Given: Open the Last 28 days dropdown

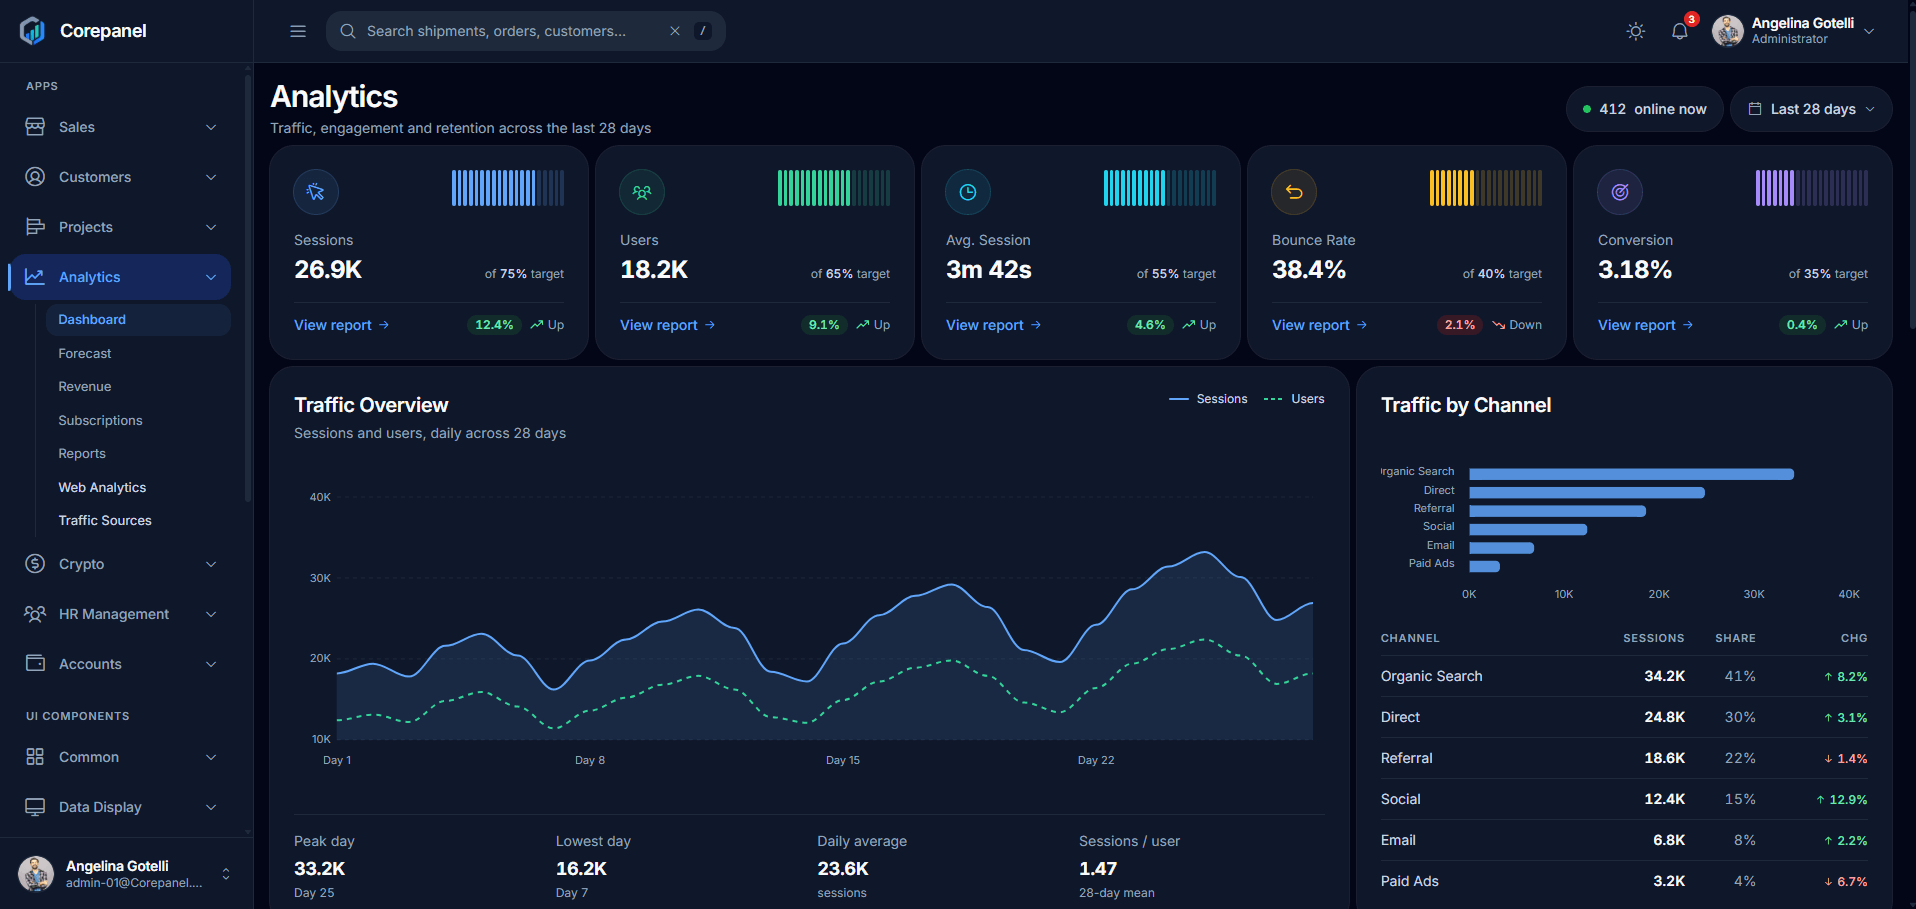Looking at the screenshot, I should [1811, 109].
